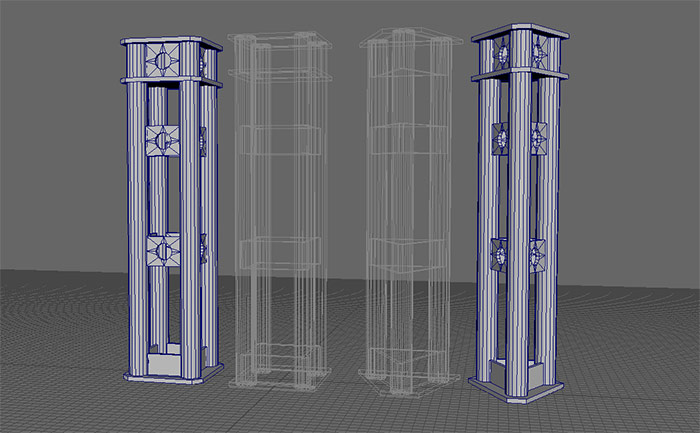Click the top cap of the right wireframe pillar

pos(398,40)
